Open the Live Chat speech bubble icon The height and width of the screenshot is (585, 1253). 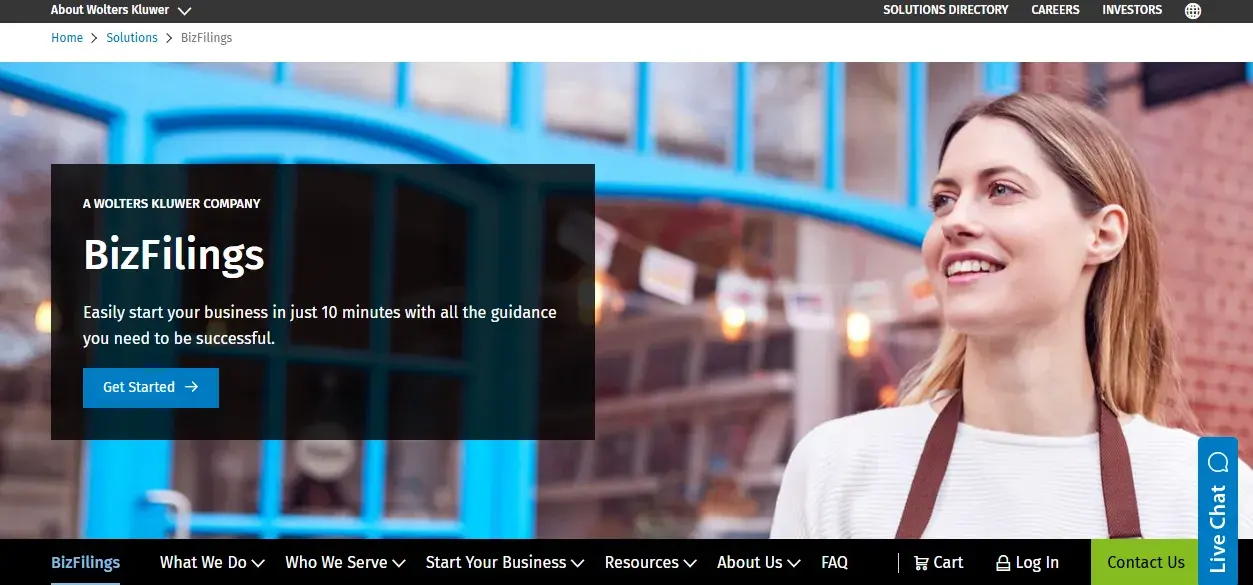click(x=1217, y=462)
